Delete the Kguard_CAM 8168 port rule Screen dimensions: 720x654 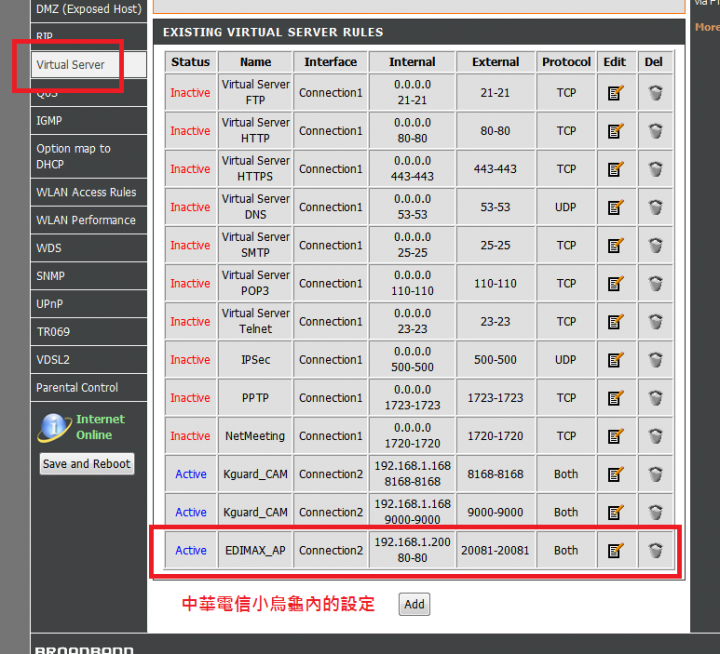pos(655,474)
